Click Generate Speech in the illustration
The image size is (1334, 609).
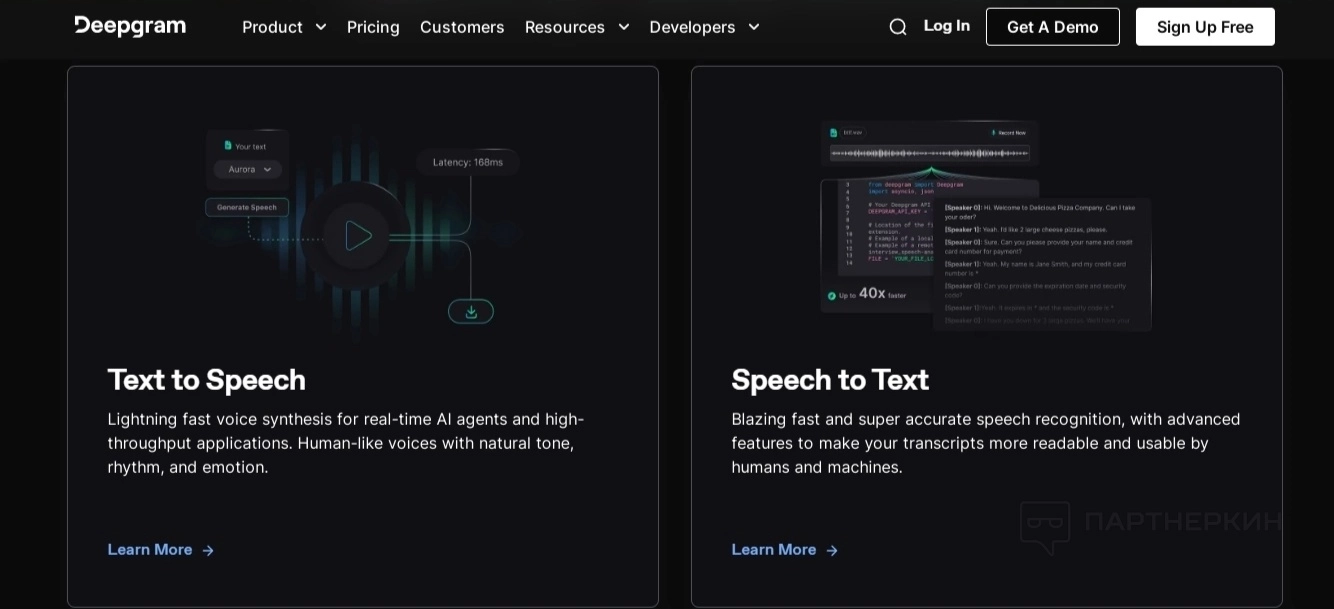[x=247, y=207]
